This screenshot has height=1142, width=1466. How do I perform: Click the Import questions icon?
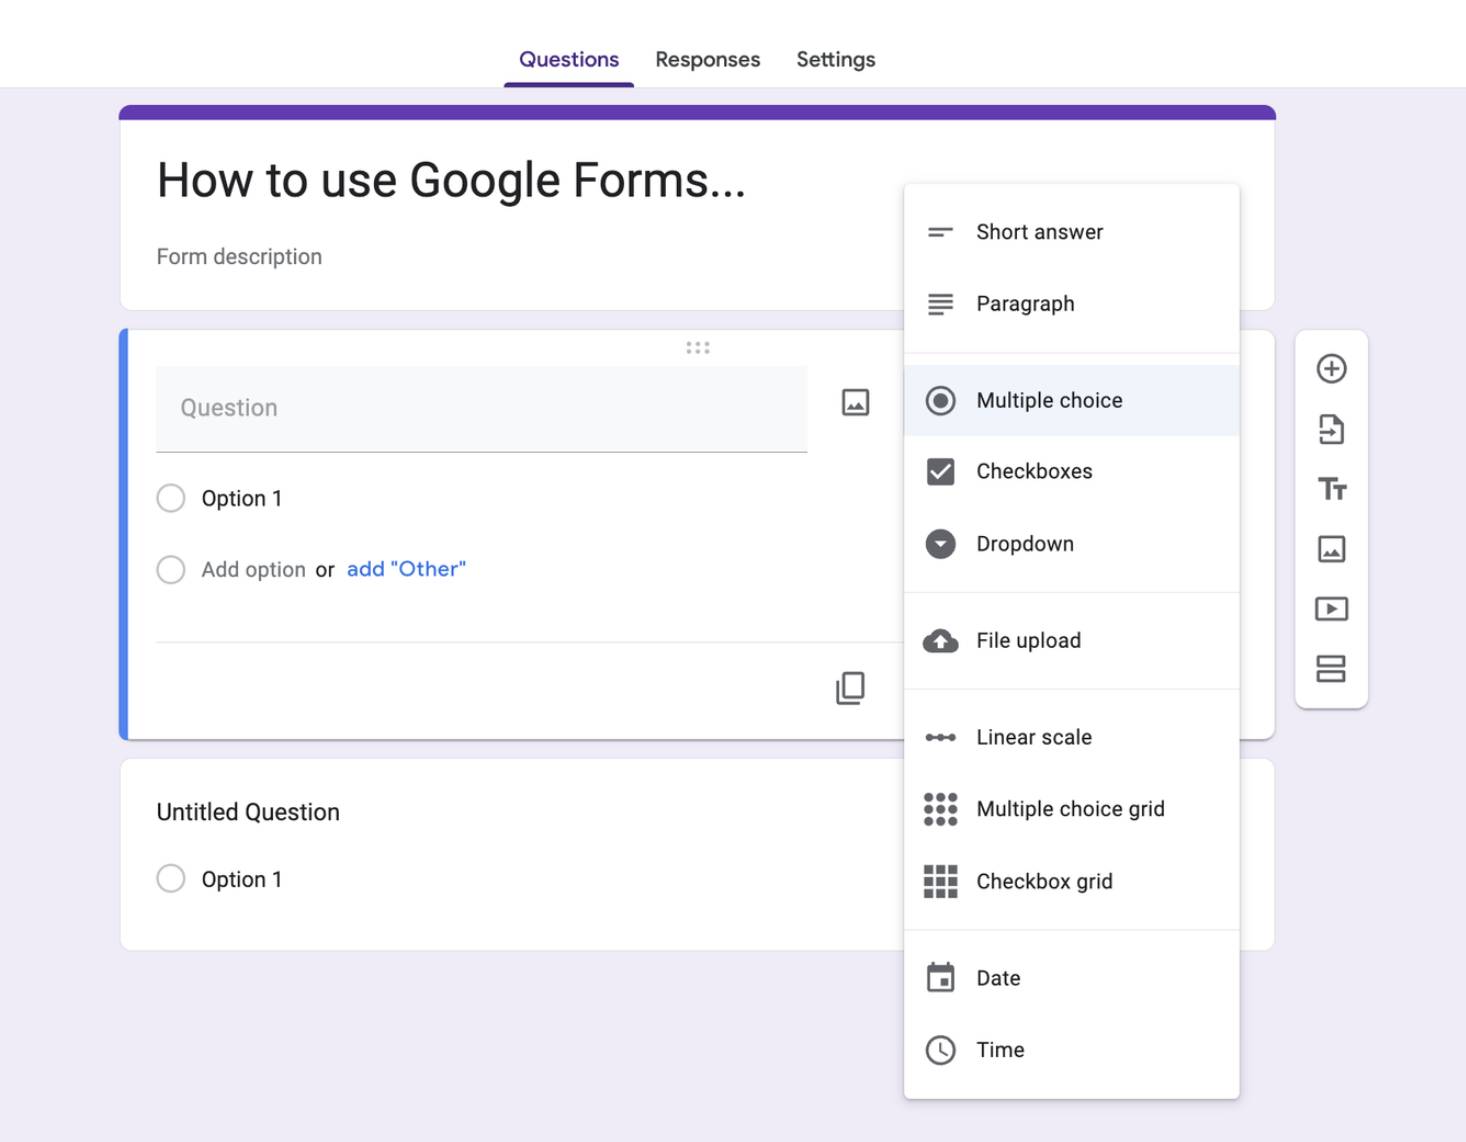pos(1331,429)
